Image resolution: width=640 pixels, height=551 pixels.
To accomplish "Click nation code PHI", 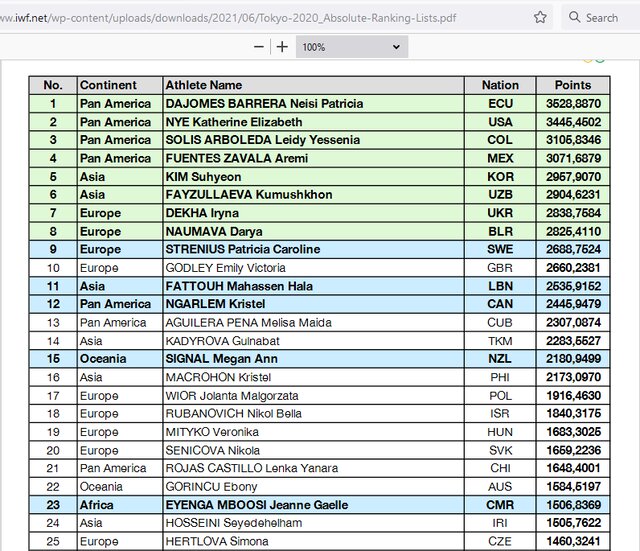I will (500, 378).
